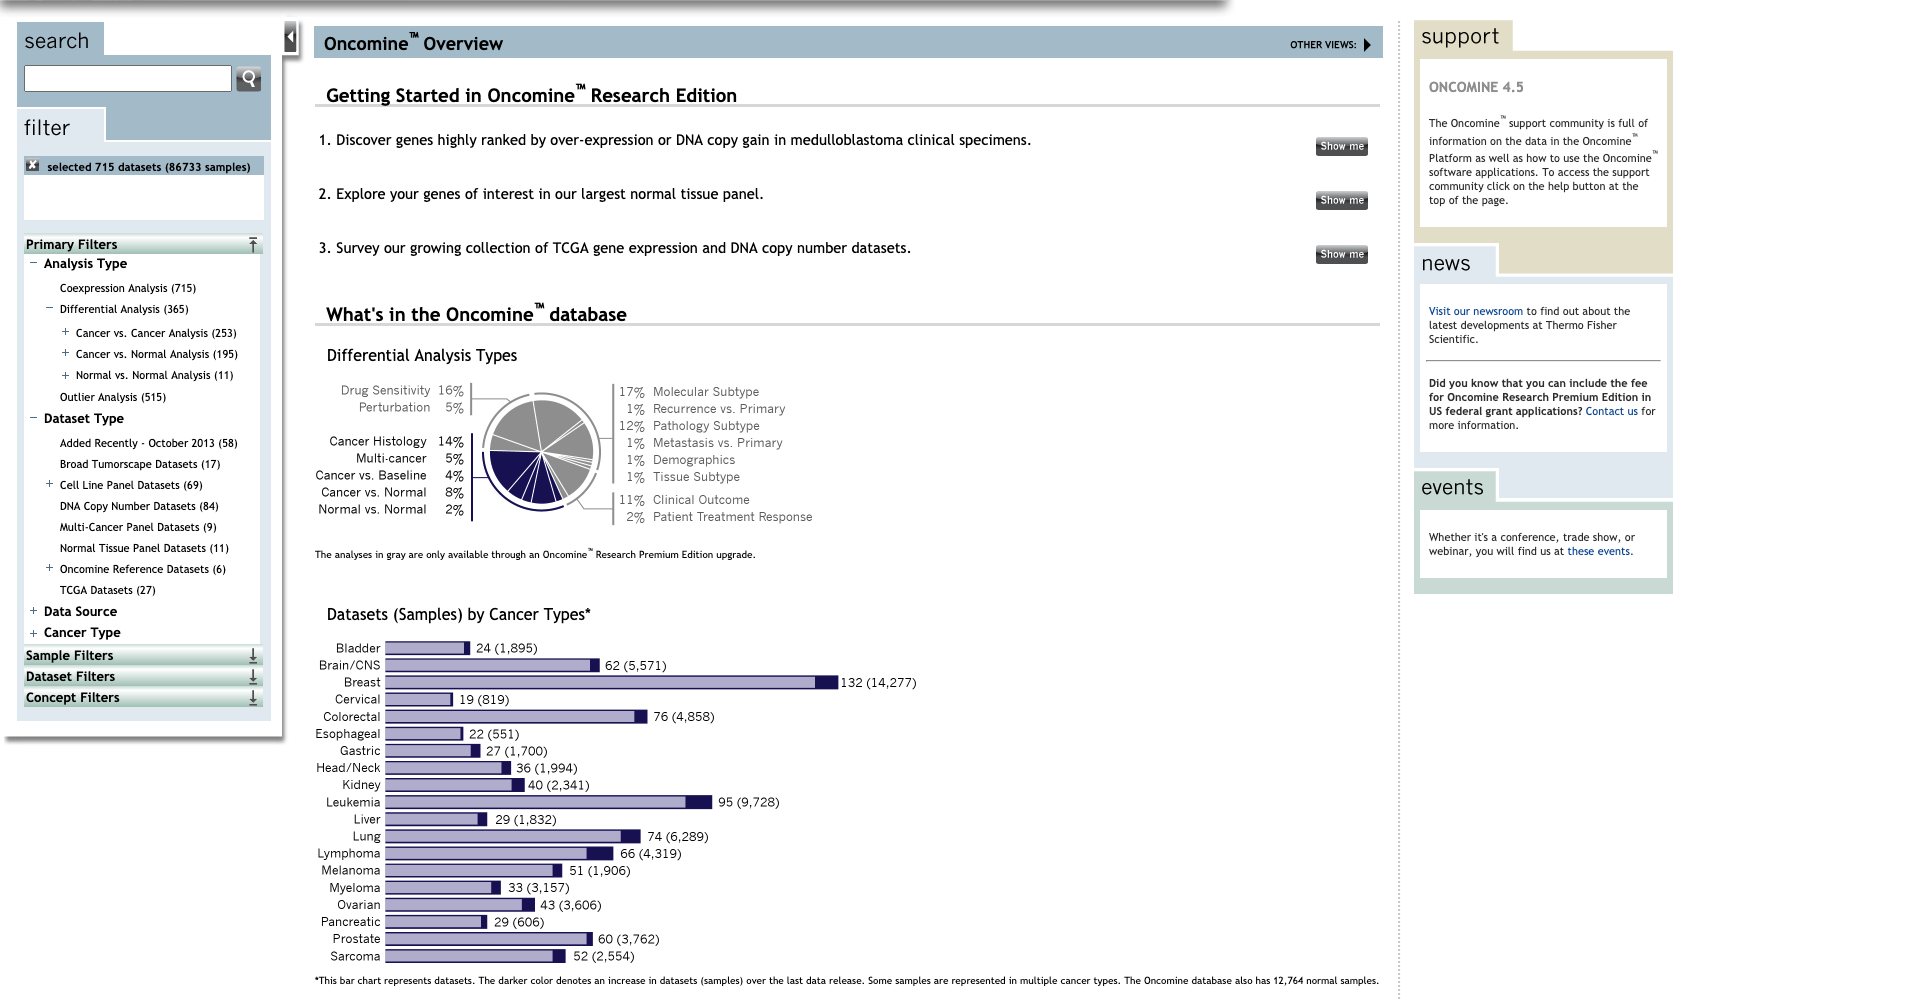This screenshot has width=1920, height=1000.
Task: Select Added Recently - October 2013 datasets
Action: [x=148, y=443]
